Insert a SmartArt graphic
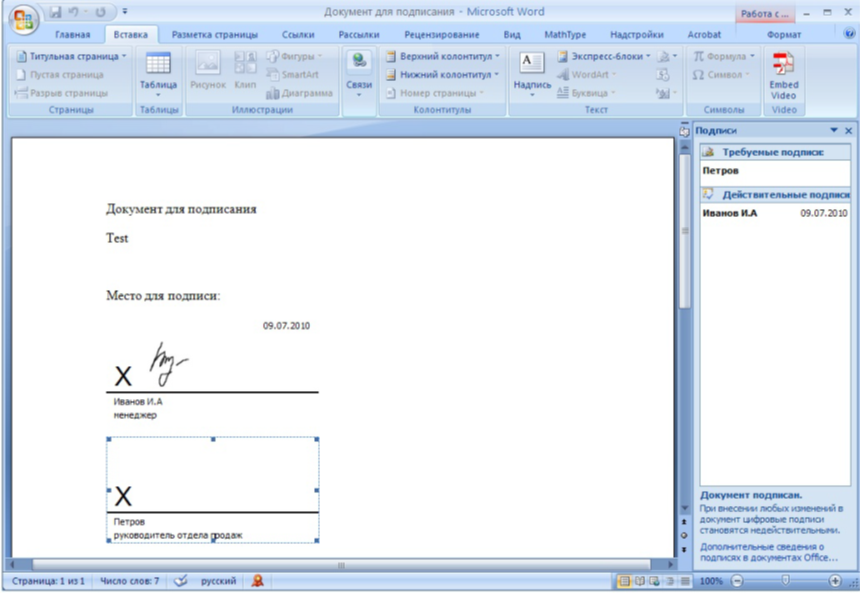This screenshot has height=593, width=860. tap(292, 75)
